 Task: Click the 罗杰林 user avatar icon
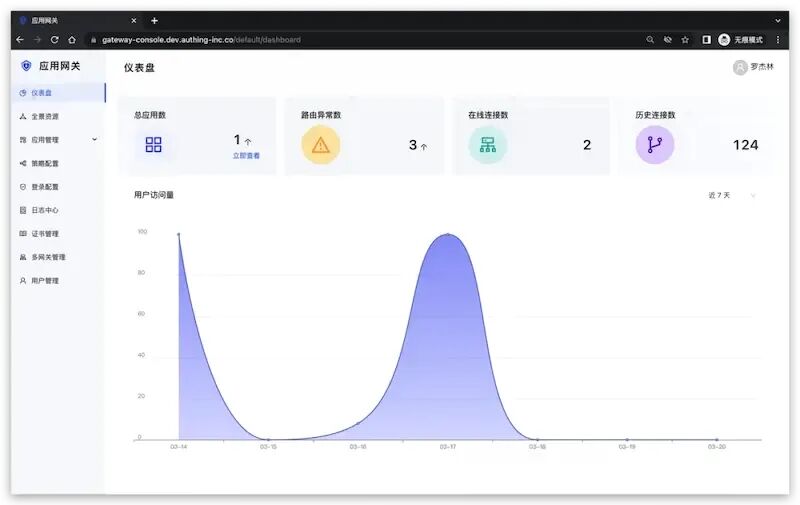(x=740, y=67)
